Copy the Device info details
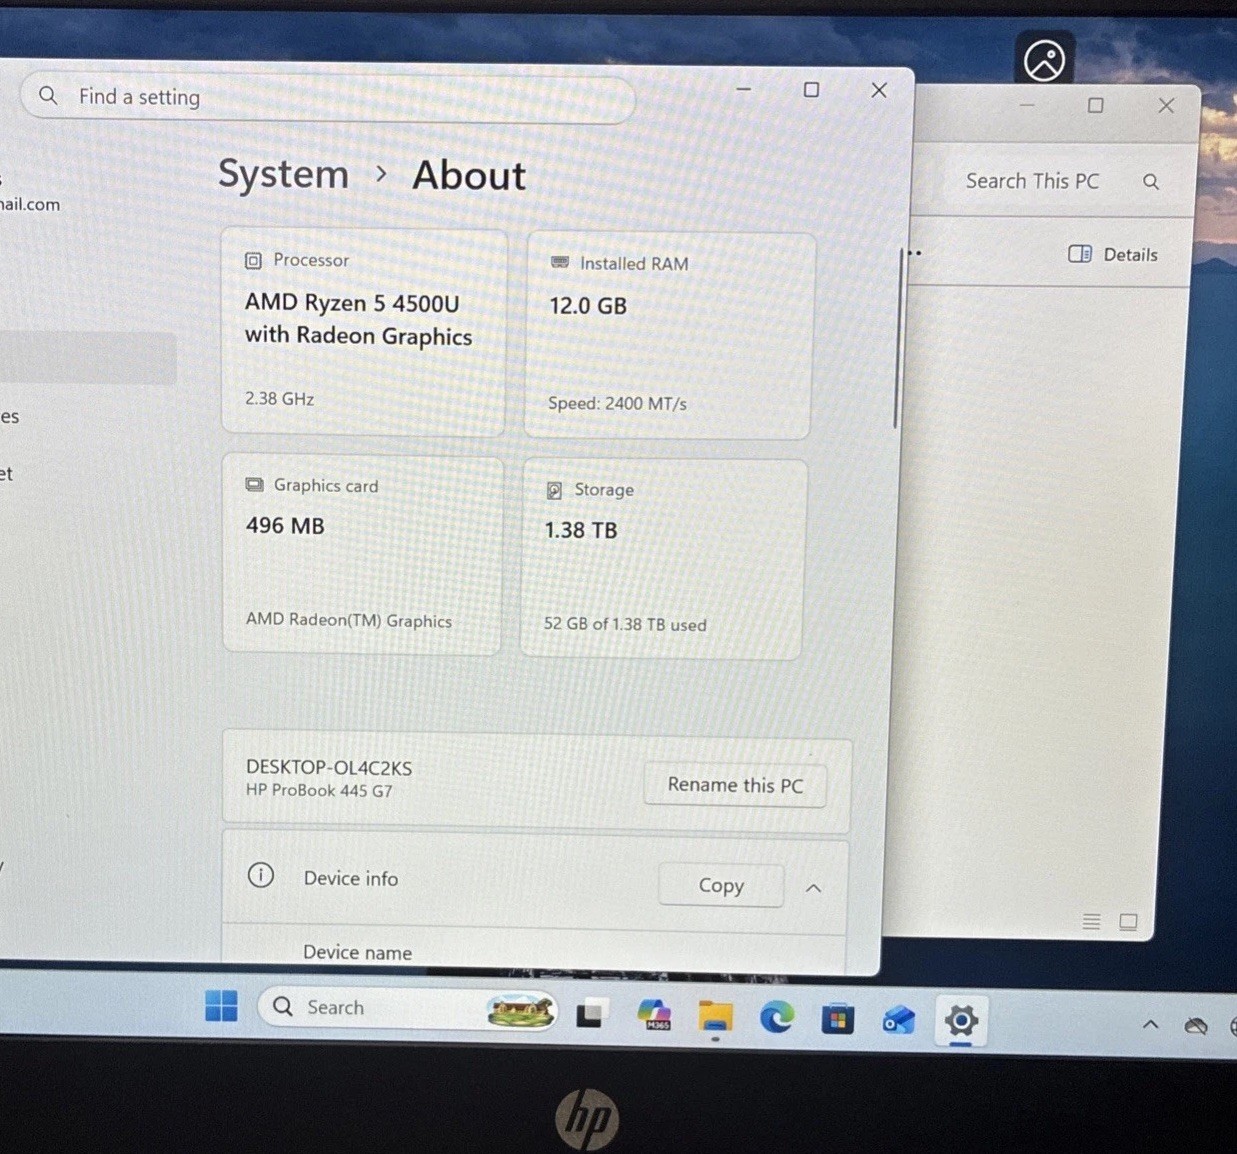Screen dimensions: 1237x1154 pos(721,885)
